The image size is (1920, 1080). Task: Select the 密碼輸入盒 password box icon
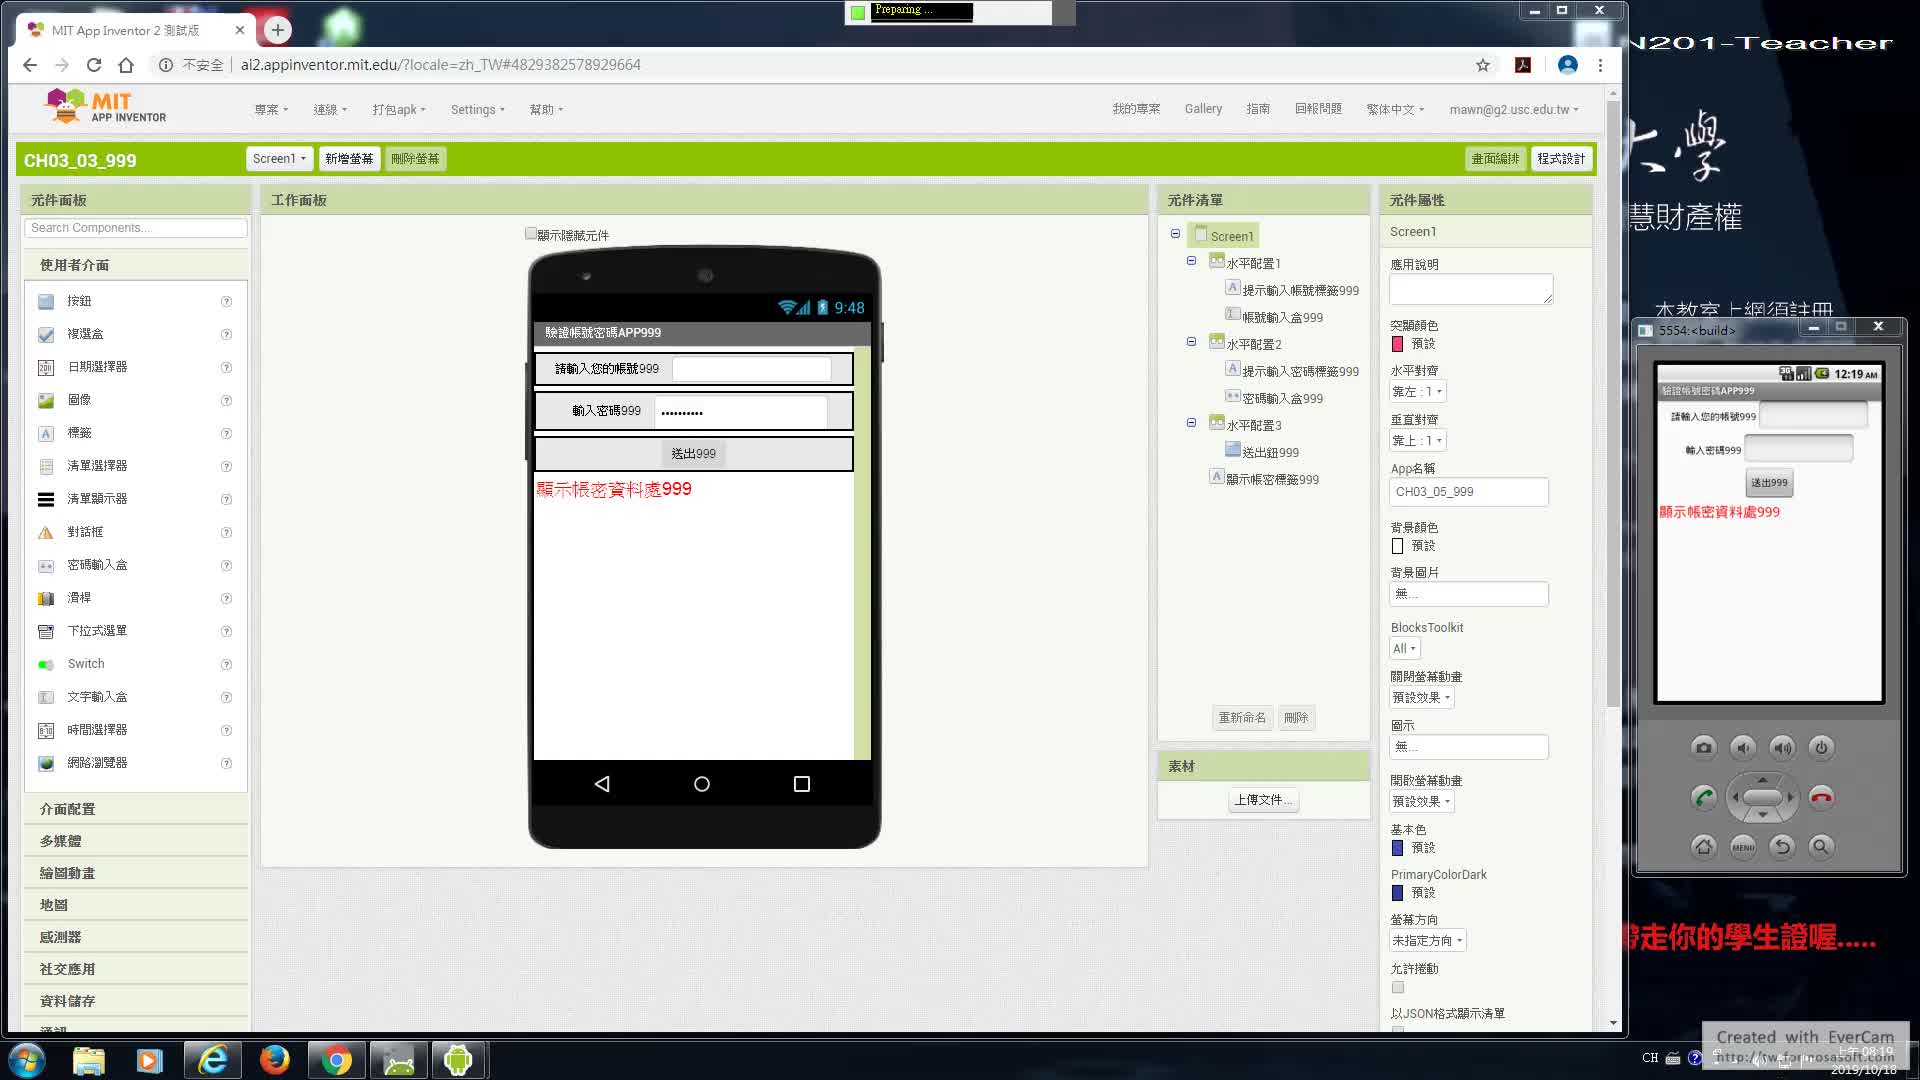coord(46,565)
